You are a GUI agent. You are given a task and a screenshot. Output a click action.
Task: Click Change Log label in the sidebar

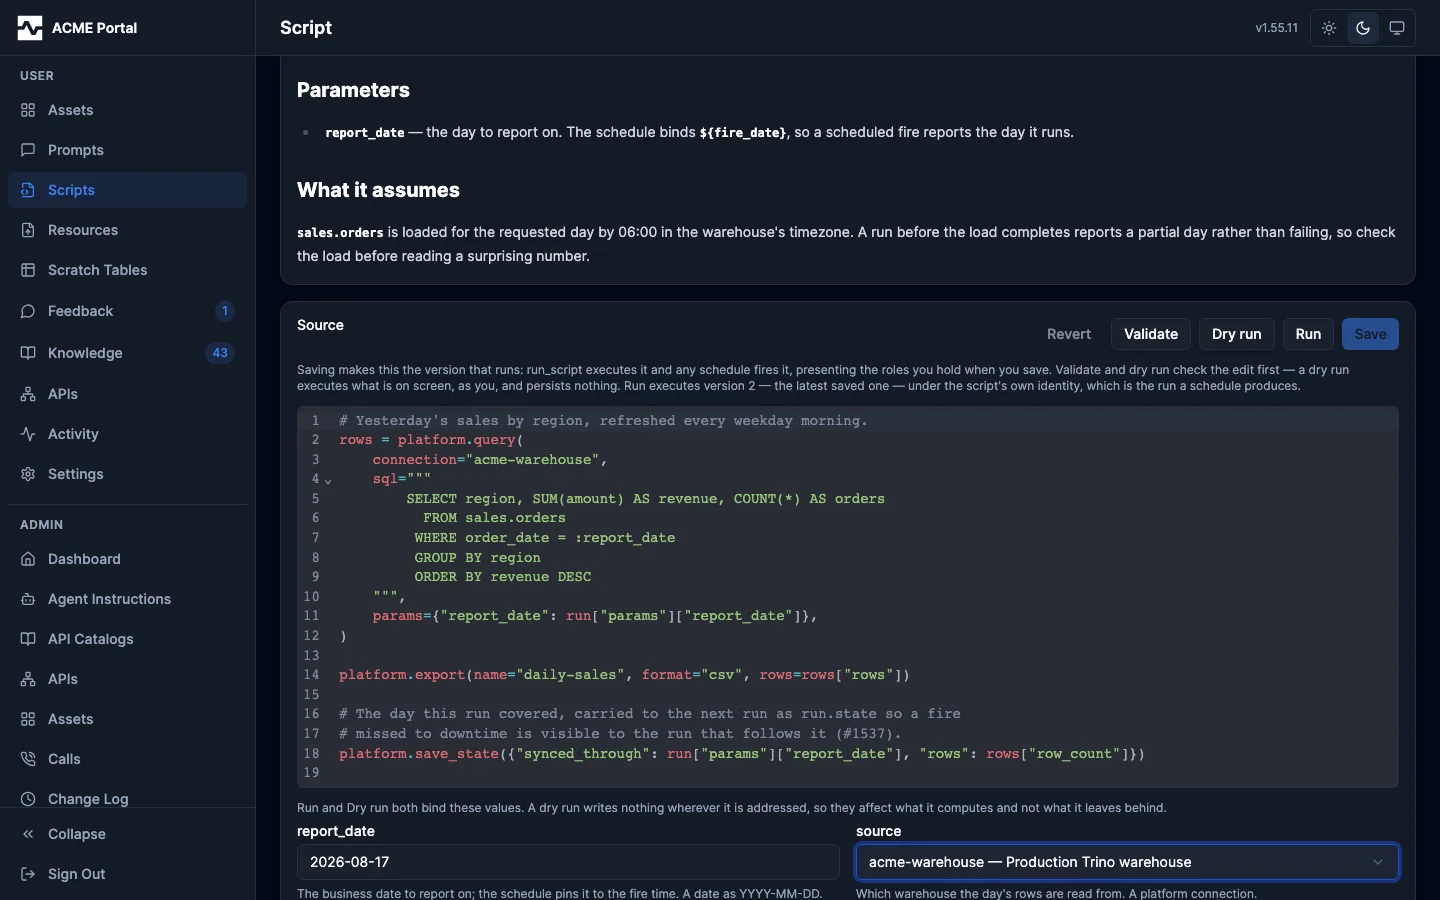tap(88, 799)
